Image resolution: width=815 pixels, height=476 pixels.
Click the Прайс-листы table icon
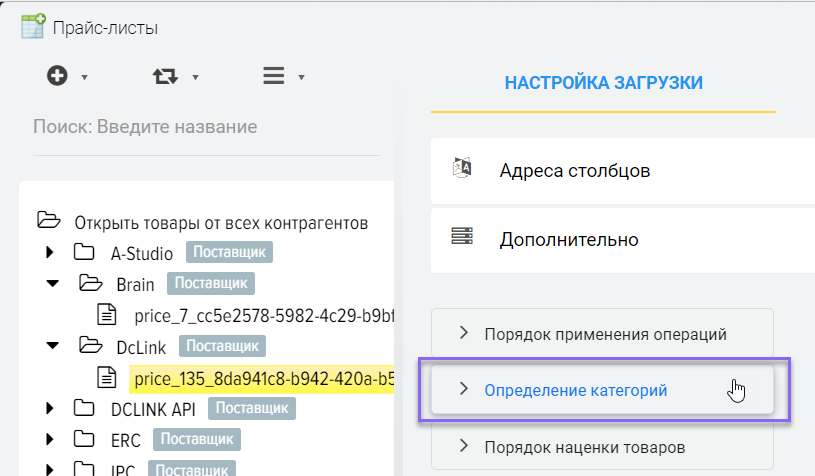[x=32, y=27]
